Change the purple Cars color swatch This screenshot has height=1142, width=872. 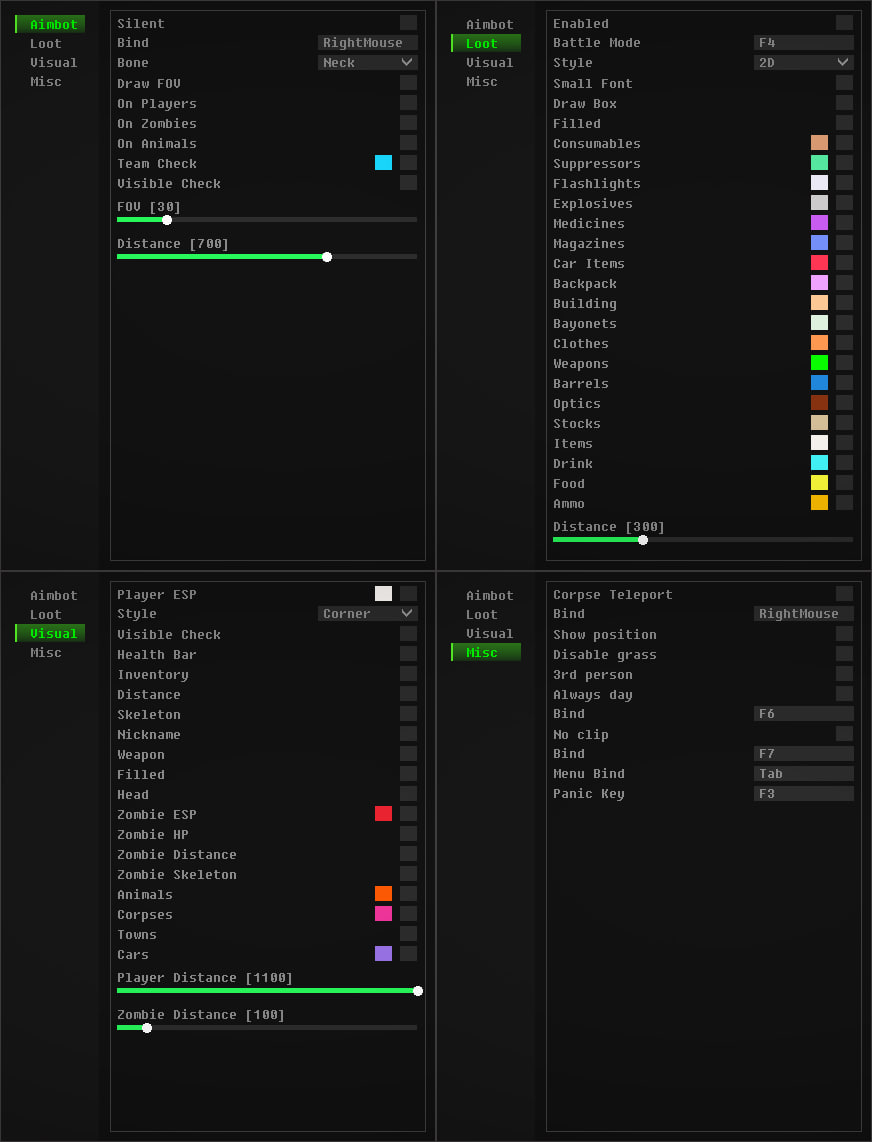[x=383, y=954]
